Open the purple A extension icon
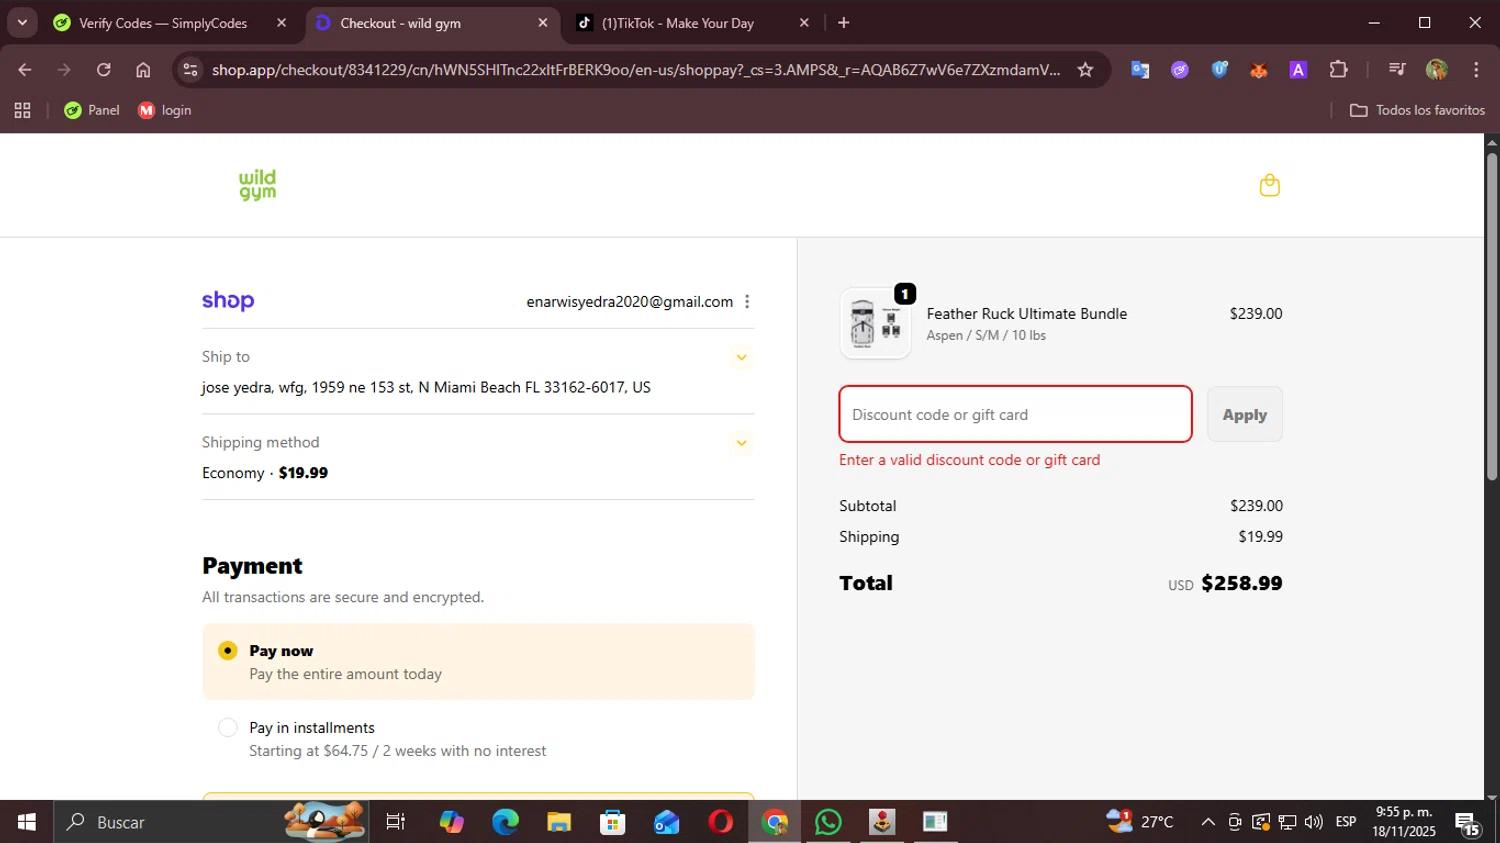The height and width of the screenshot is (843, 1500). pyautogui.click(x=1298, y=69)
